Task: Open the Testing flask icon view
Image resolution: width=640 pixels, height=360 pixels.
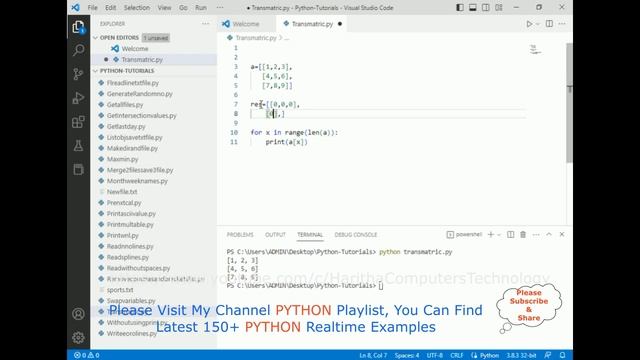Action: pos(78,146)
